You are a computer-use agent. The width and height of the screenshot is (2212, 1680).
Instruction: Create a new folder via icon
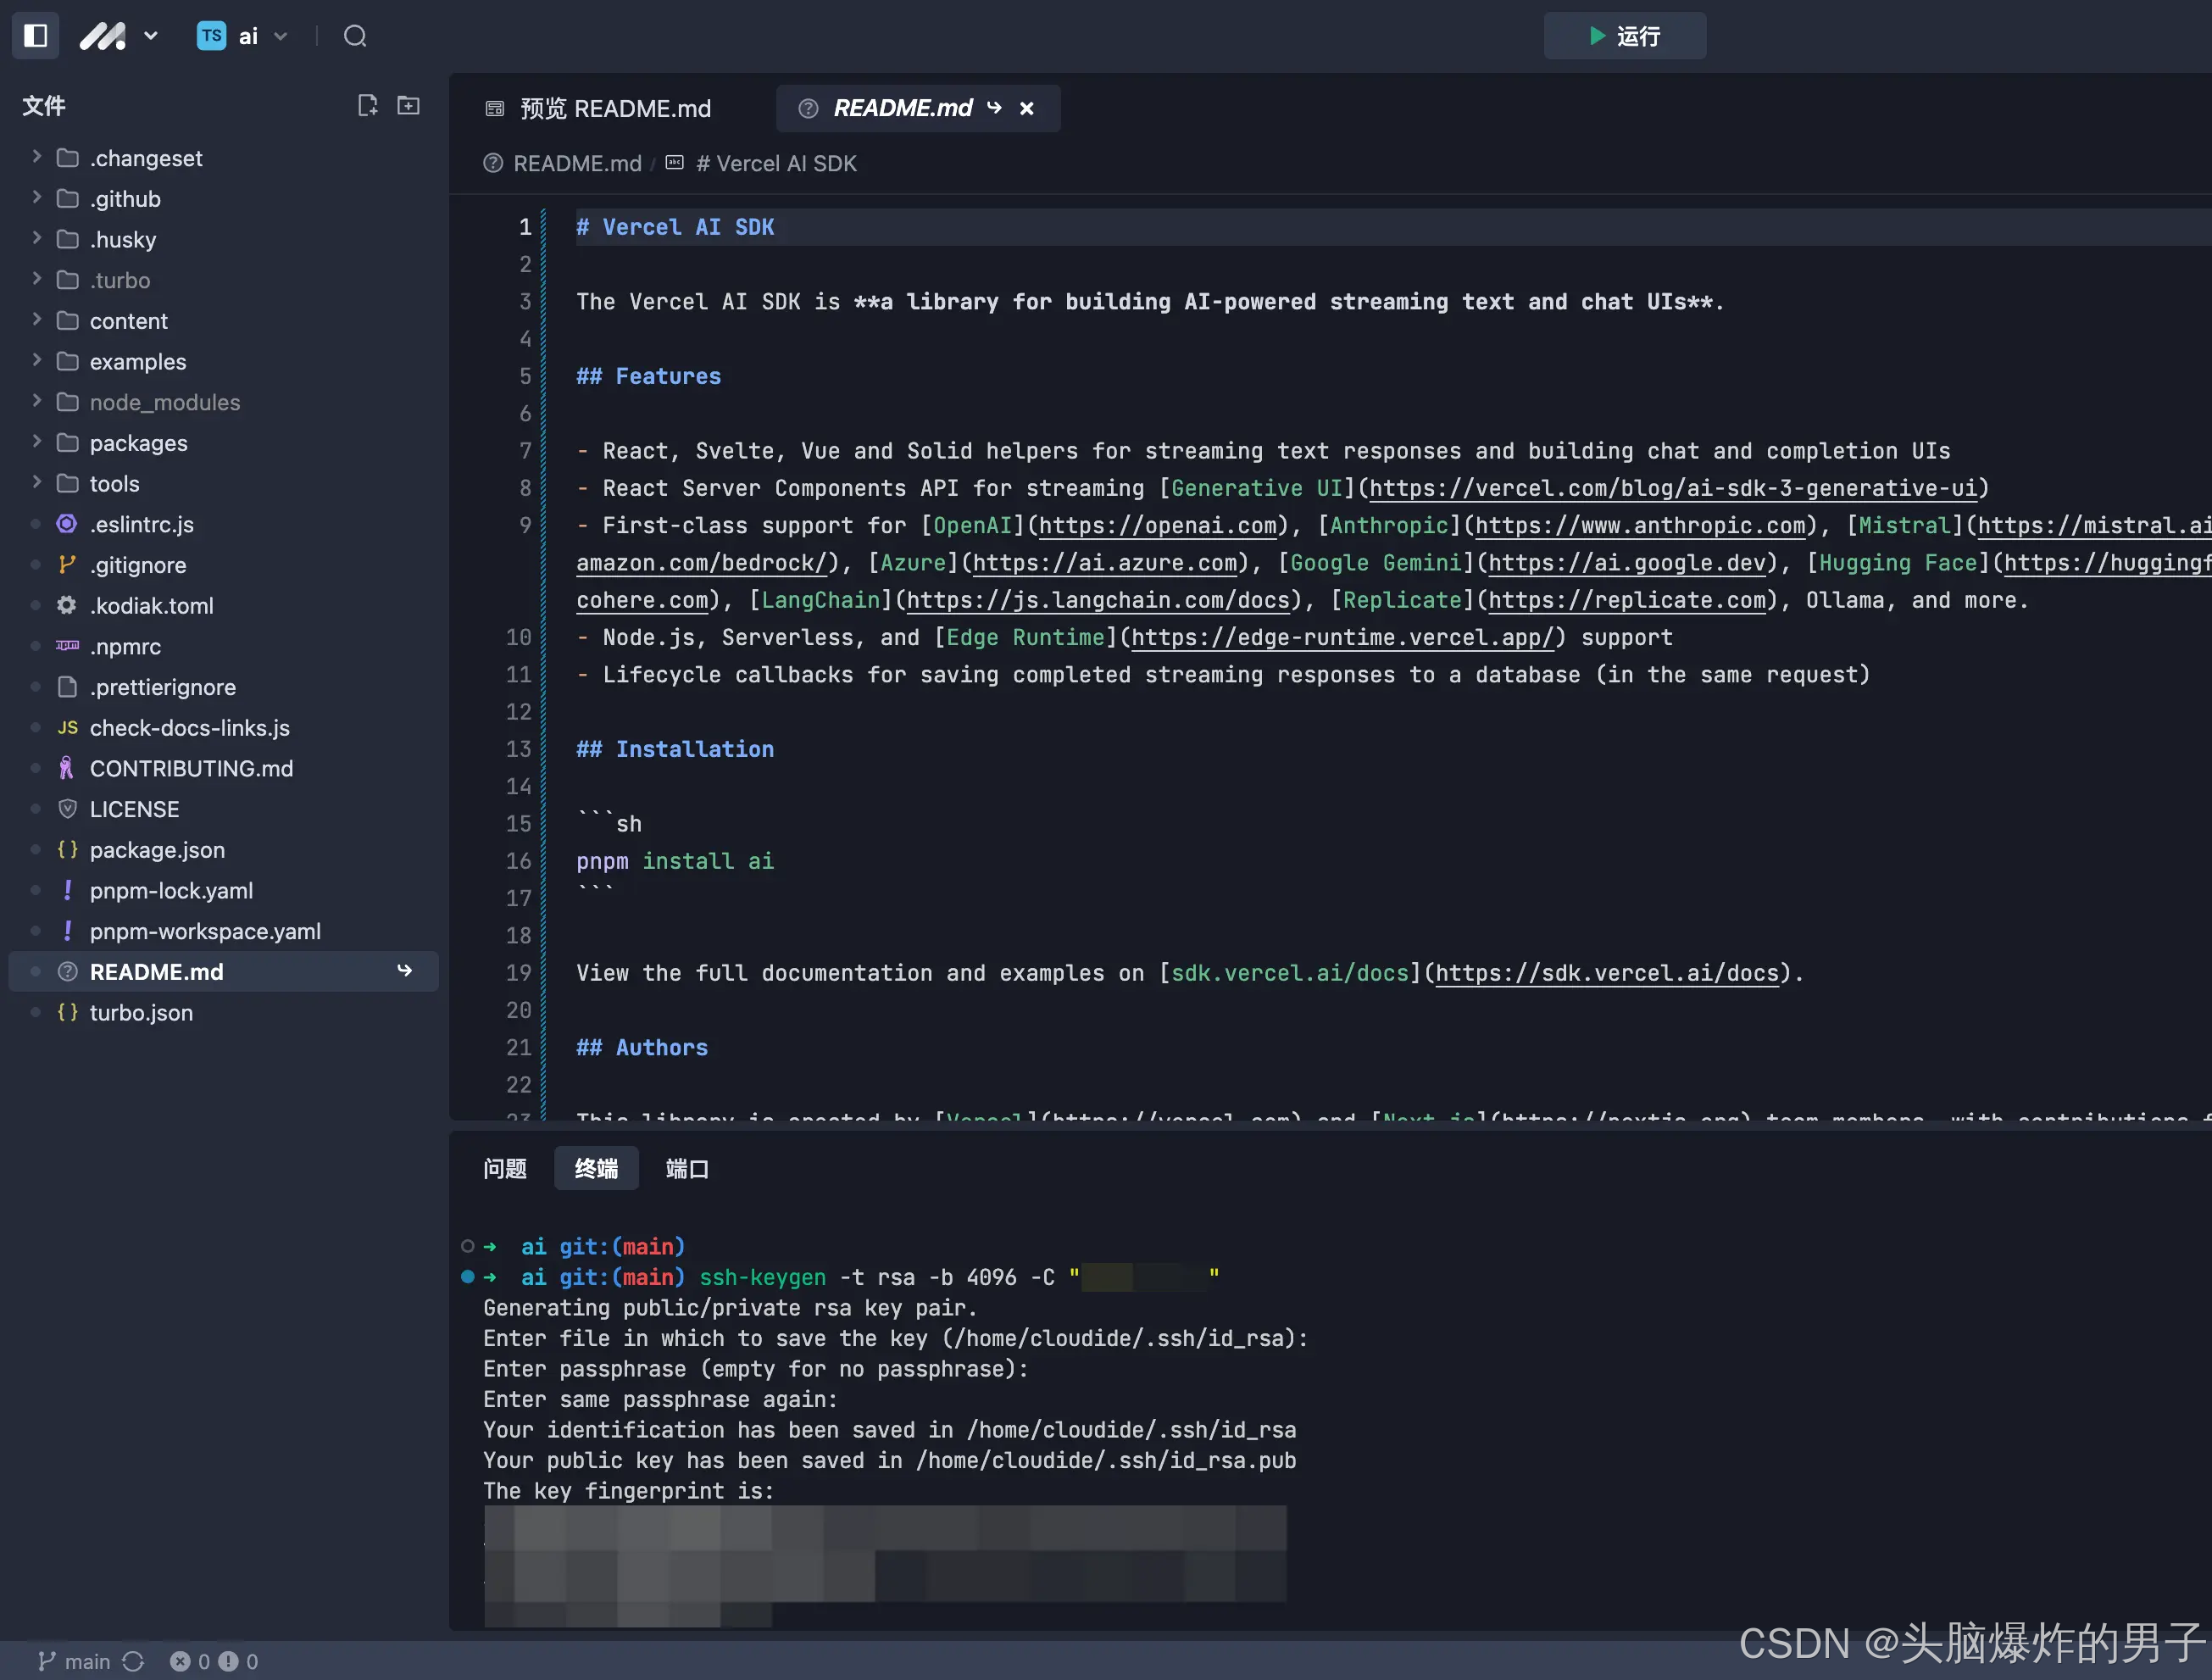tap(408, 105)
